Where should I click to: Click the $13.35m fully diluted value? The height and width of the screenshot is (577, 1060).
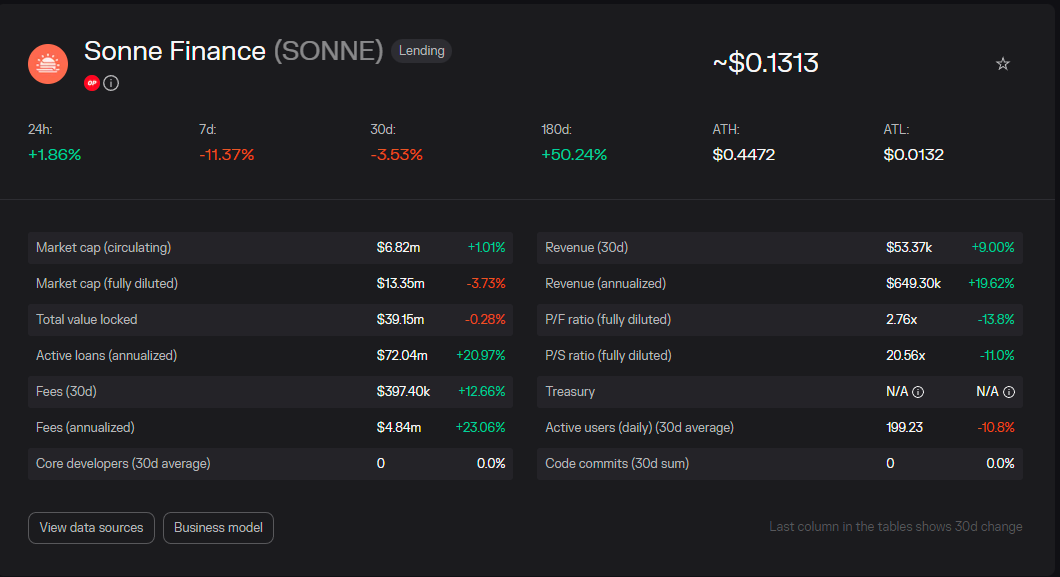pos(400,284)
